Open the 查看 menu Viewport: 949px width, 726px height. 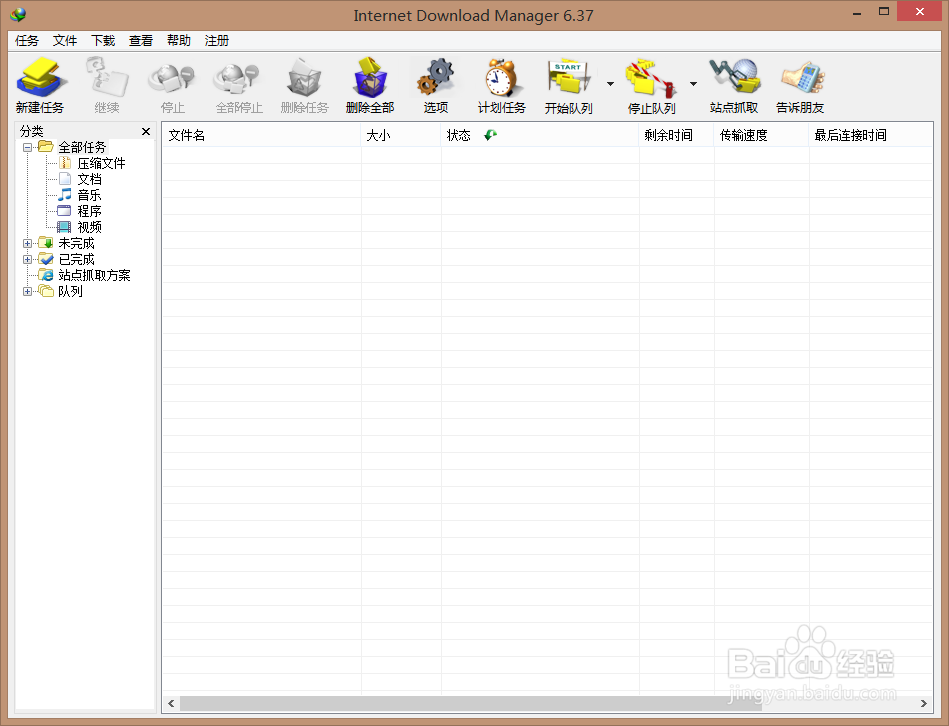point(141,41)
